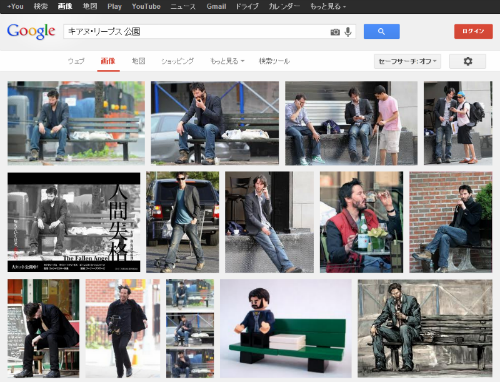This screenshot has width=500, height=382.
Task: Expand もっと見る in the top black bar
Action: click(328, 6)
